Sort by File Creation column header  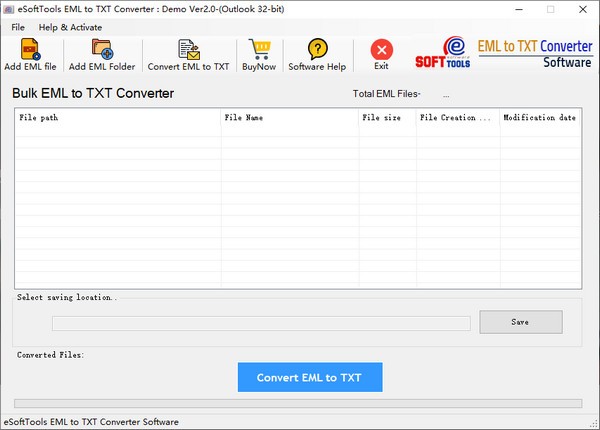pyautogui.click(x=457, y=118)
